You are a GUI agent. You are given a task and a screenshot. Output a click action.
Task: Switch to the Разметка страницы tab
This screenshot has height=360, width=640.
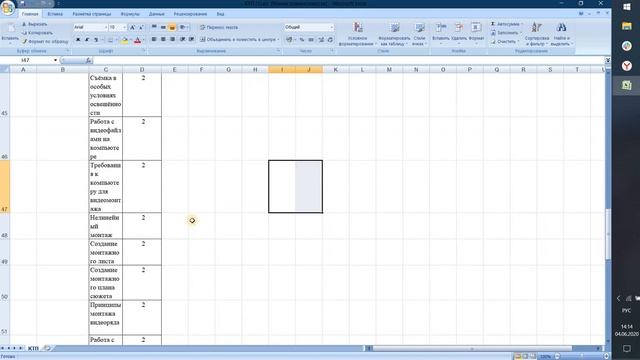92,14
